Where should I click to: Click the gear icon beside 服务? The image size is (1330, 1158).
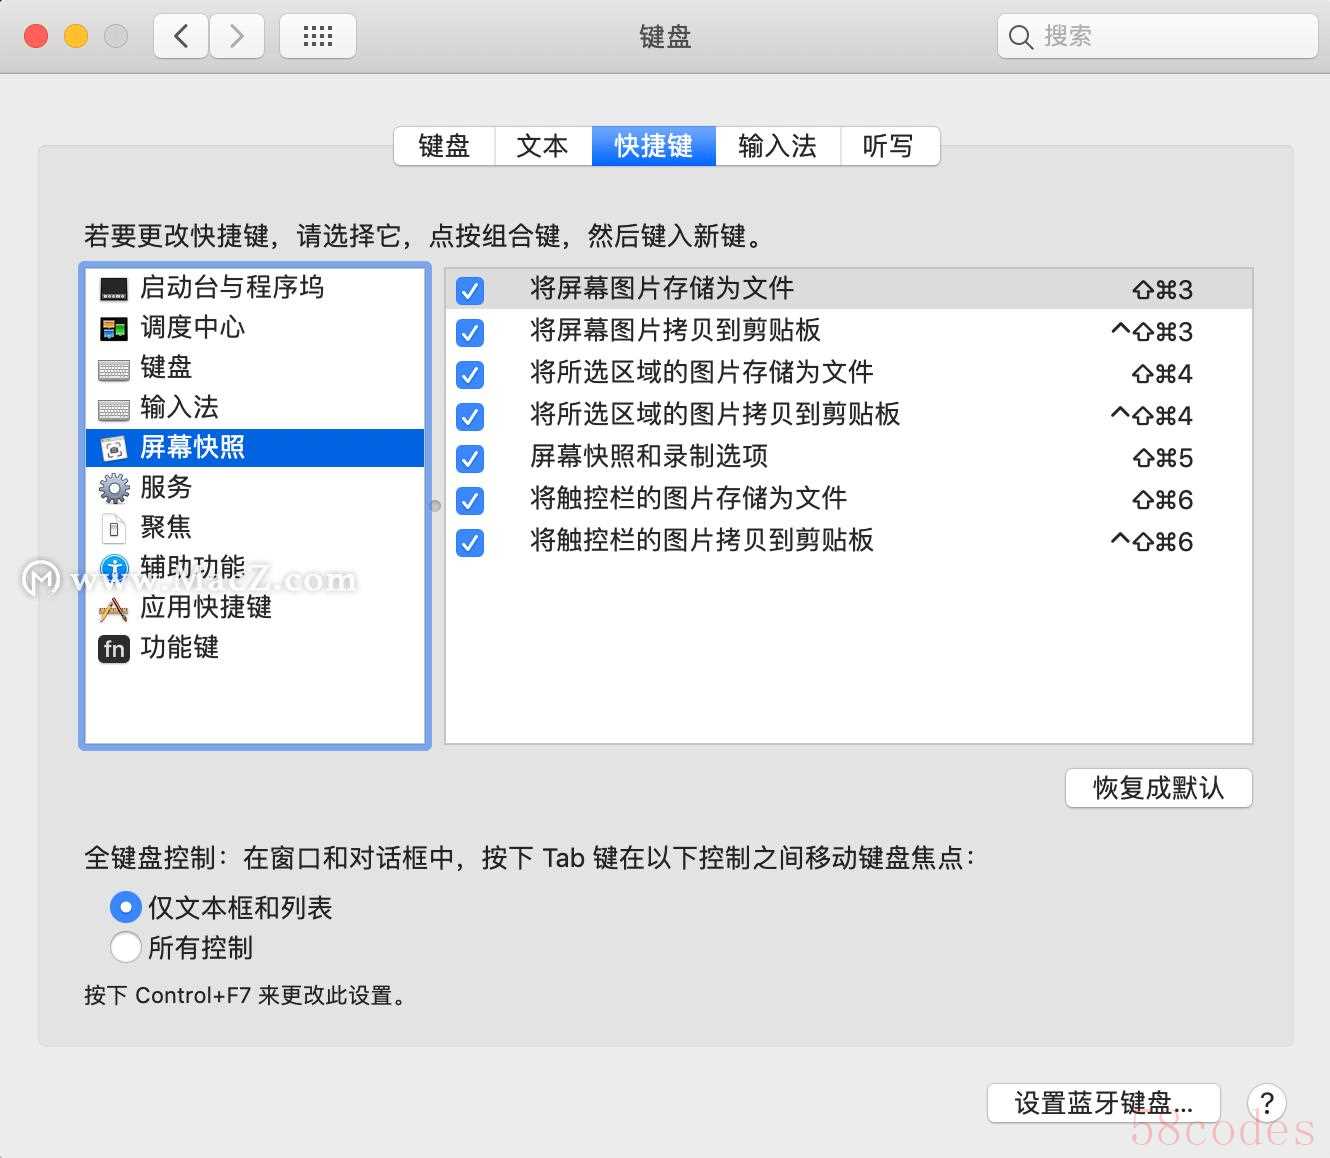(x=114, y=489)
